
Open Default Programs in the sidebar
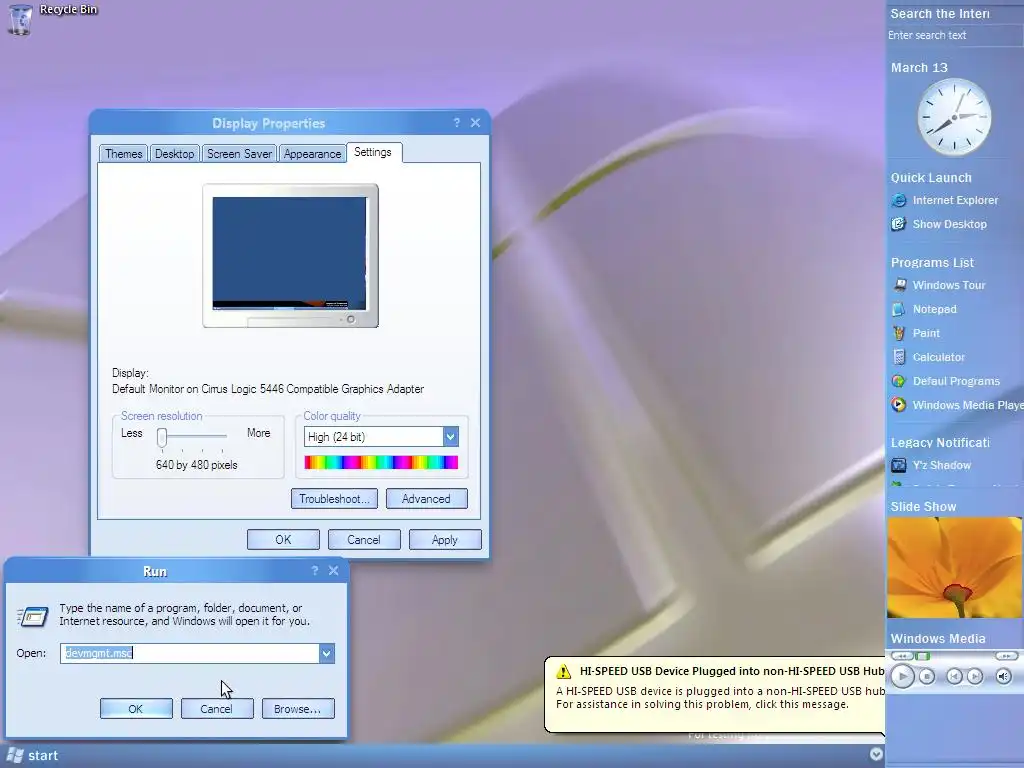[946, 381]
